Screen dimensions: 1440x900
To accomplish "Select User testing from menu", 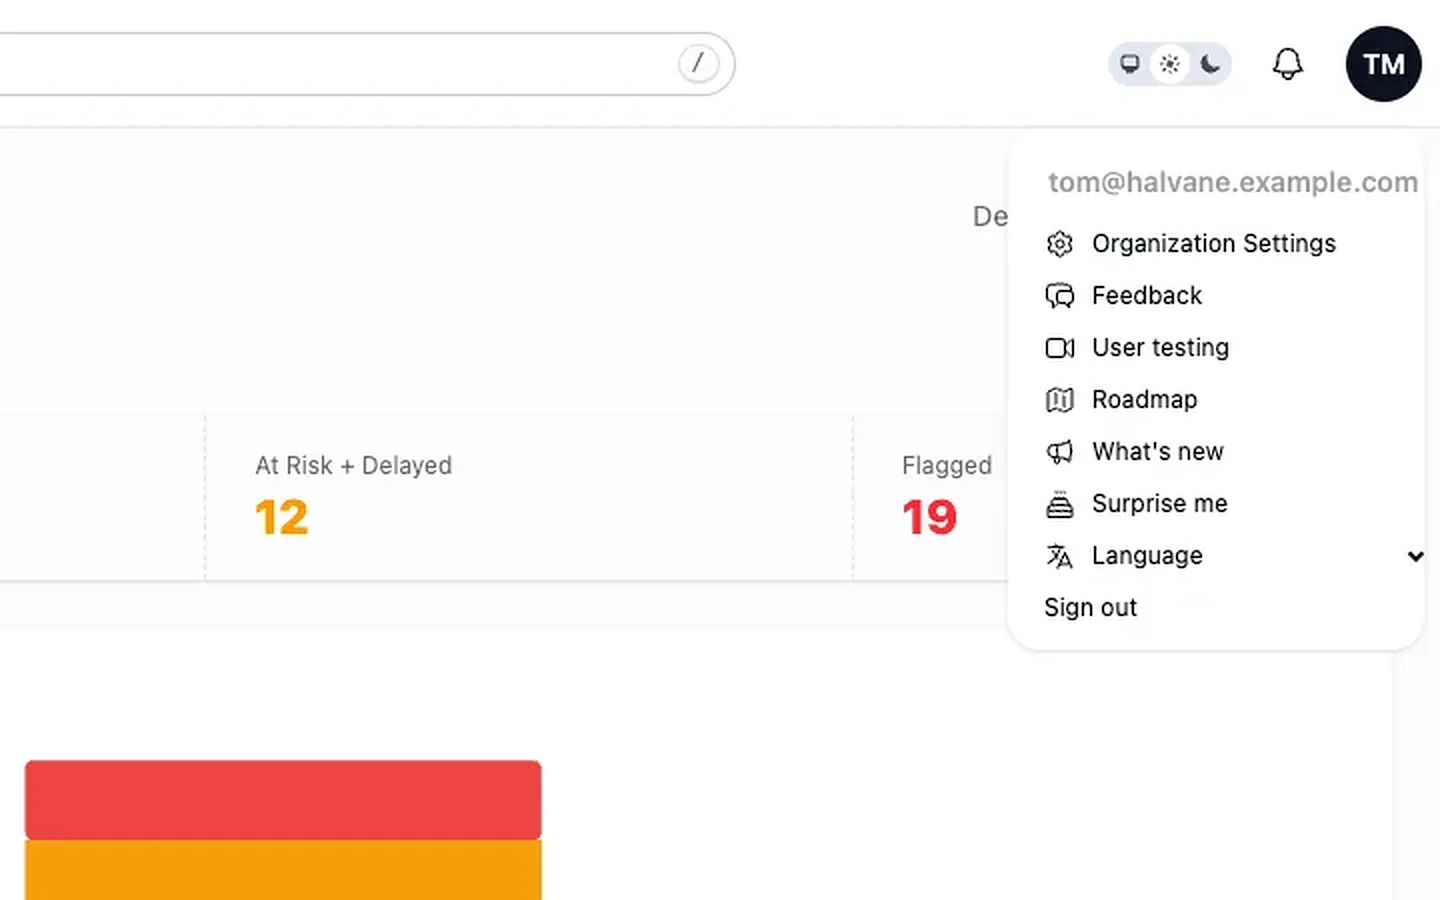I will (x=1160, y=347).
